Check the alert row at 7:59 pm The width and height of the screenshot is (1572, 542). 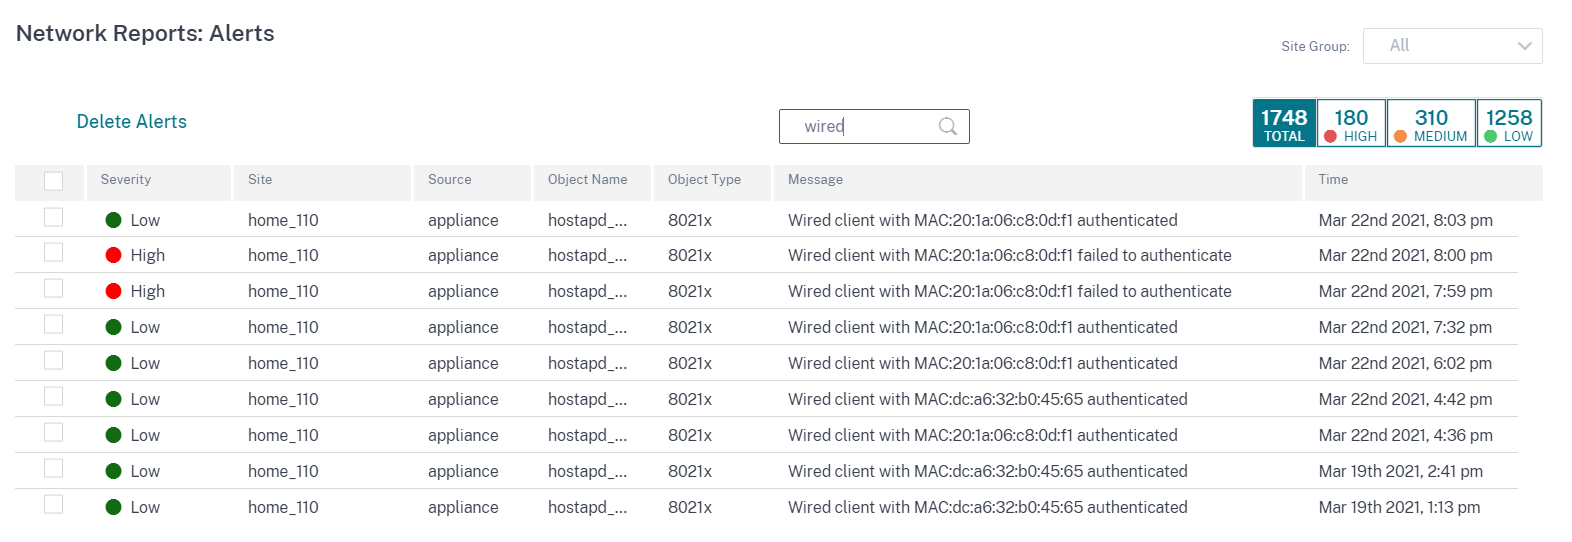pyautogui.click(x=54, y=288)
